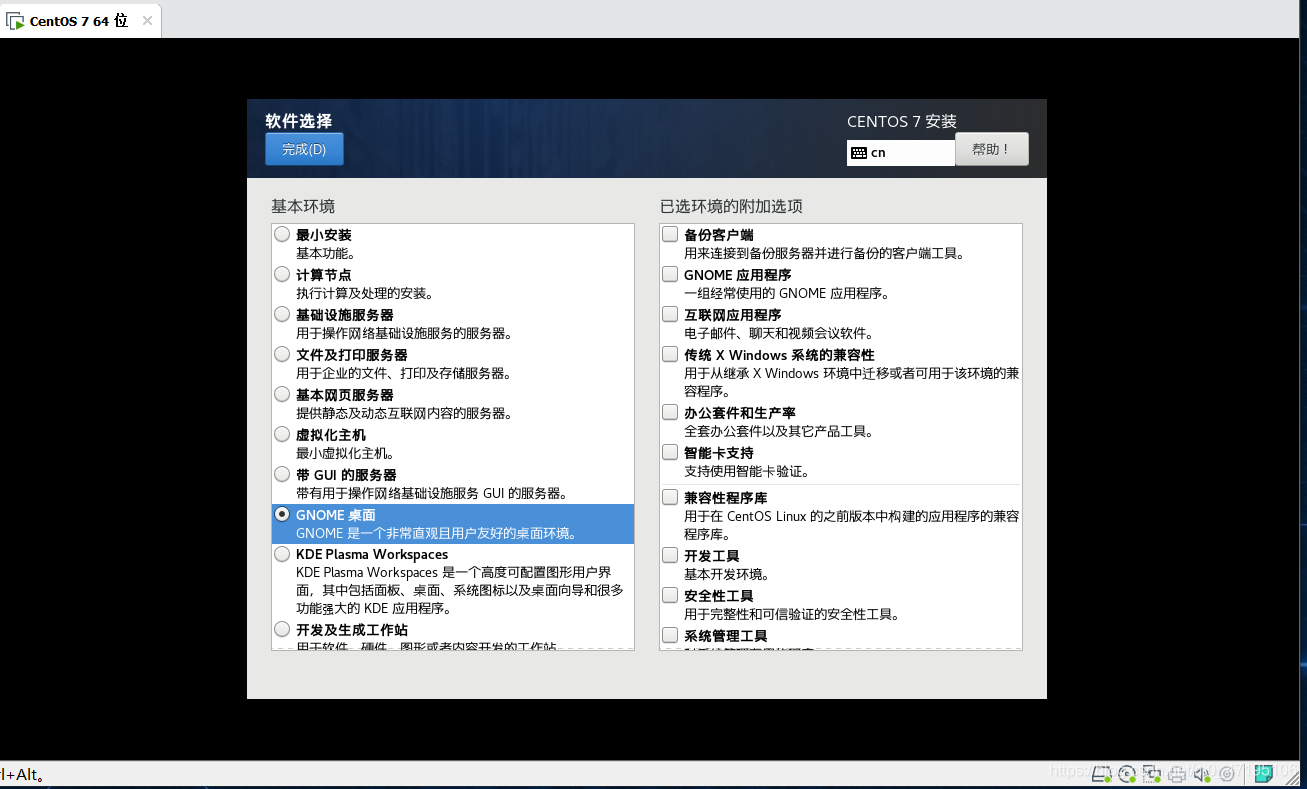Check the 开发工具 checkbox
1307x789 pixels.
click(x=670, y=555)
